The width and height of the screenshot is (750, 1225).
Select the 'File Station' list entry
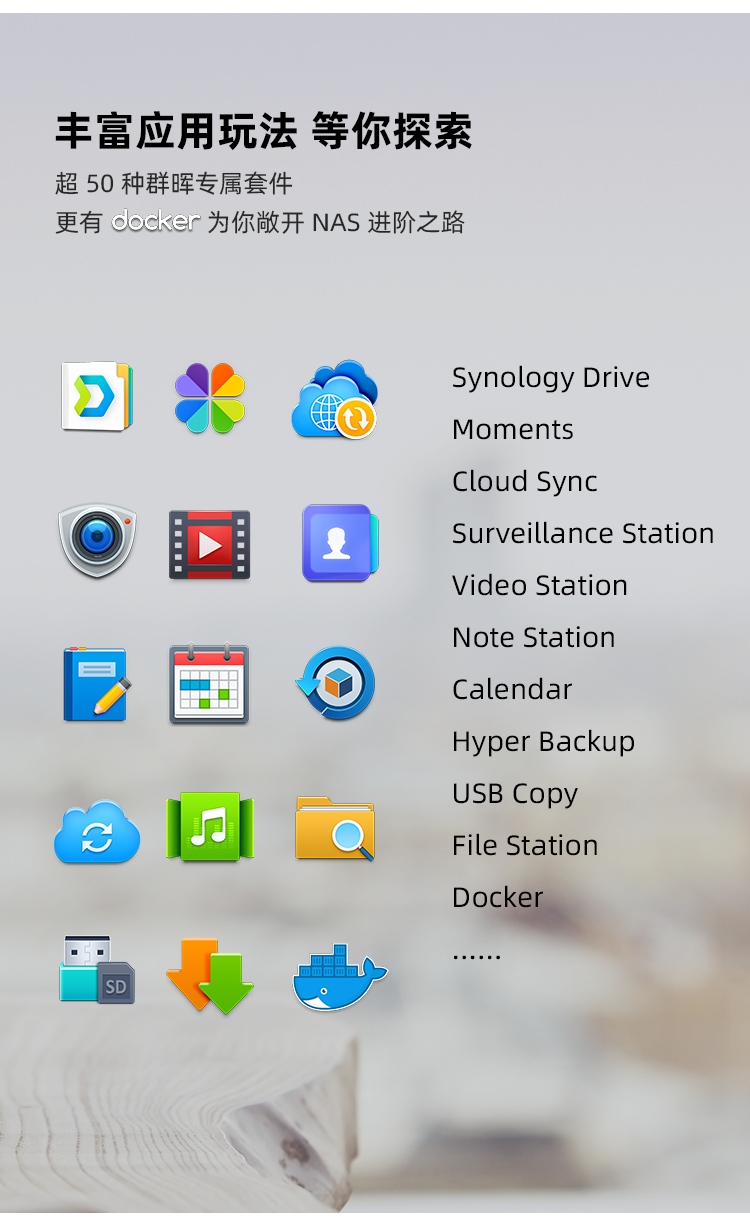pyautogui.click(x=525, y=845)
